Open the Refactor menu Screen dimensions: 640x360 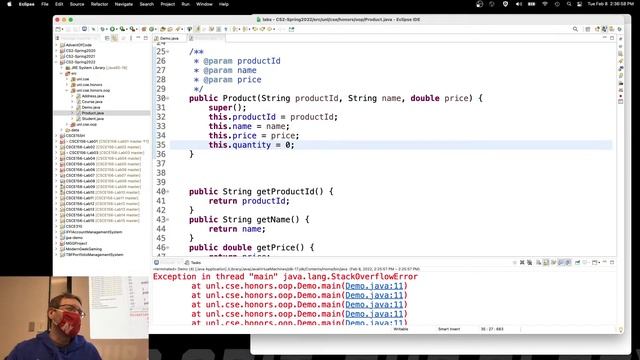tap(99, 4)
